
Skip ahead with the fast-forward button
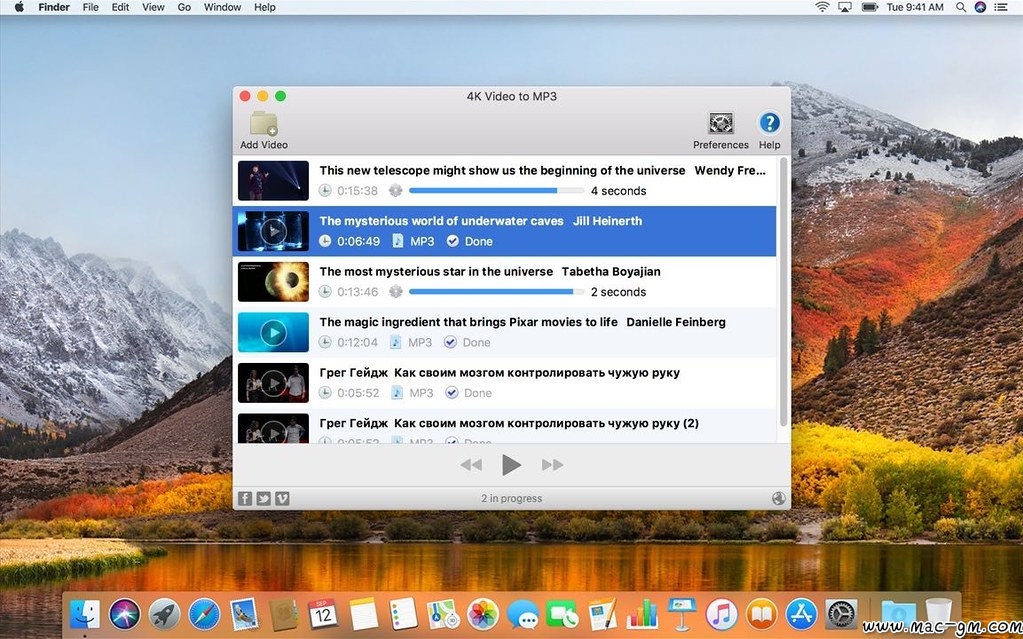click(552, 465)
